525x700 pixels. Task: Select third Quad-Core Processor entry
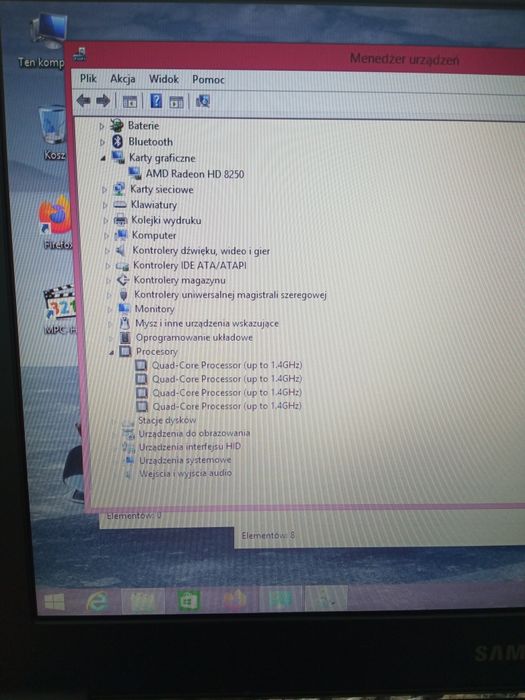click(x=227, y=392)
